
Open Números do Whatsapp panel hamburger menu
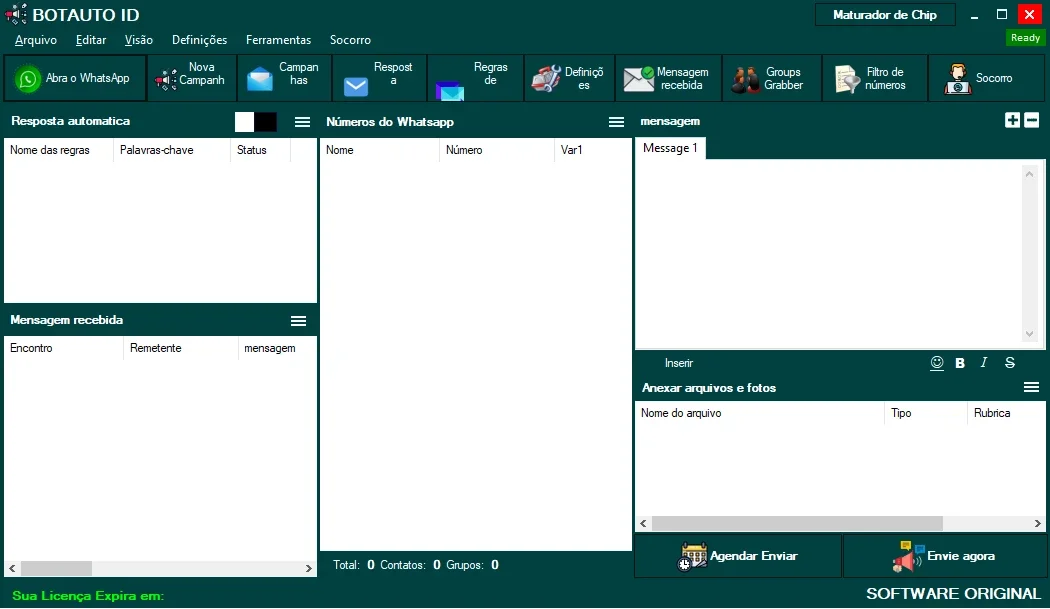(x=616, y=122)
